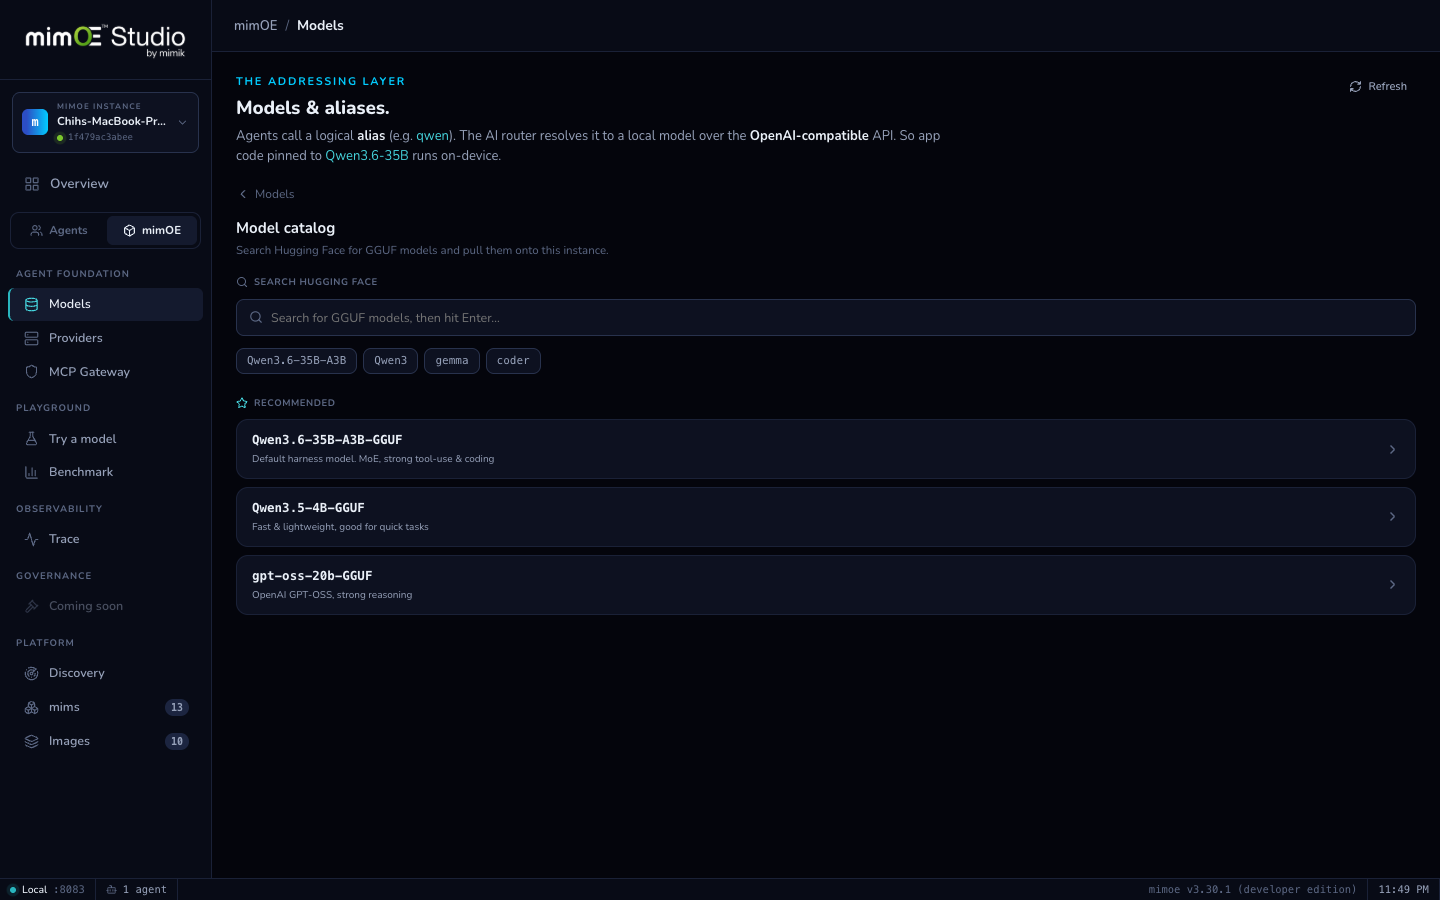Click the back chevron beside Models
The height and width of the screenshot is (900, 1440).
click(243, 194)
